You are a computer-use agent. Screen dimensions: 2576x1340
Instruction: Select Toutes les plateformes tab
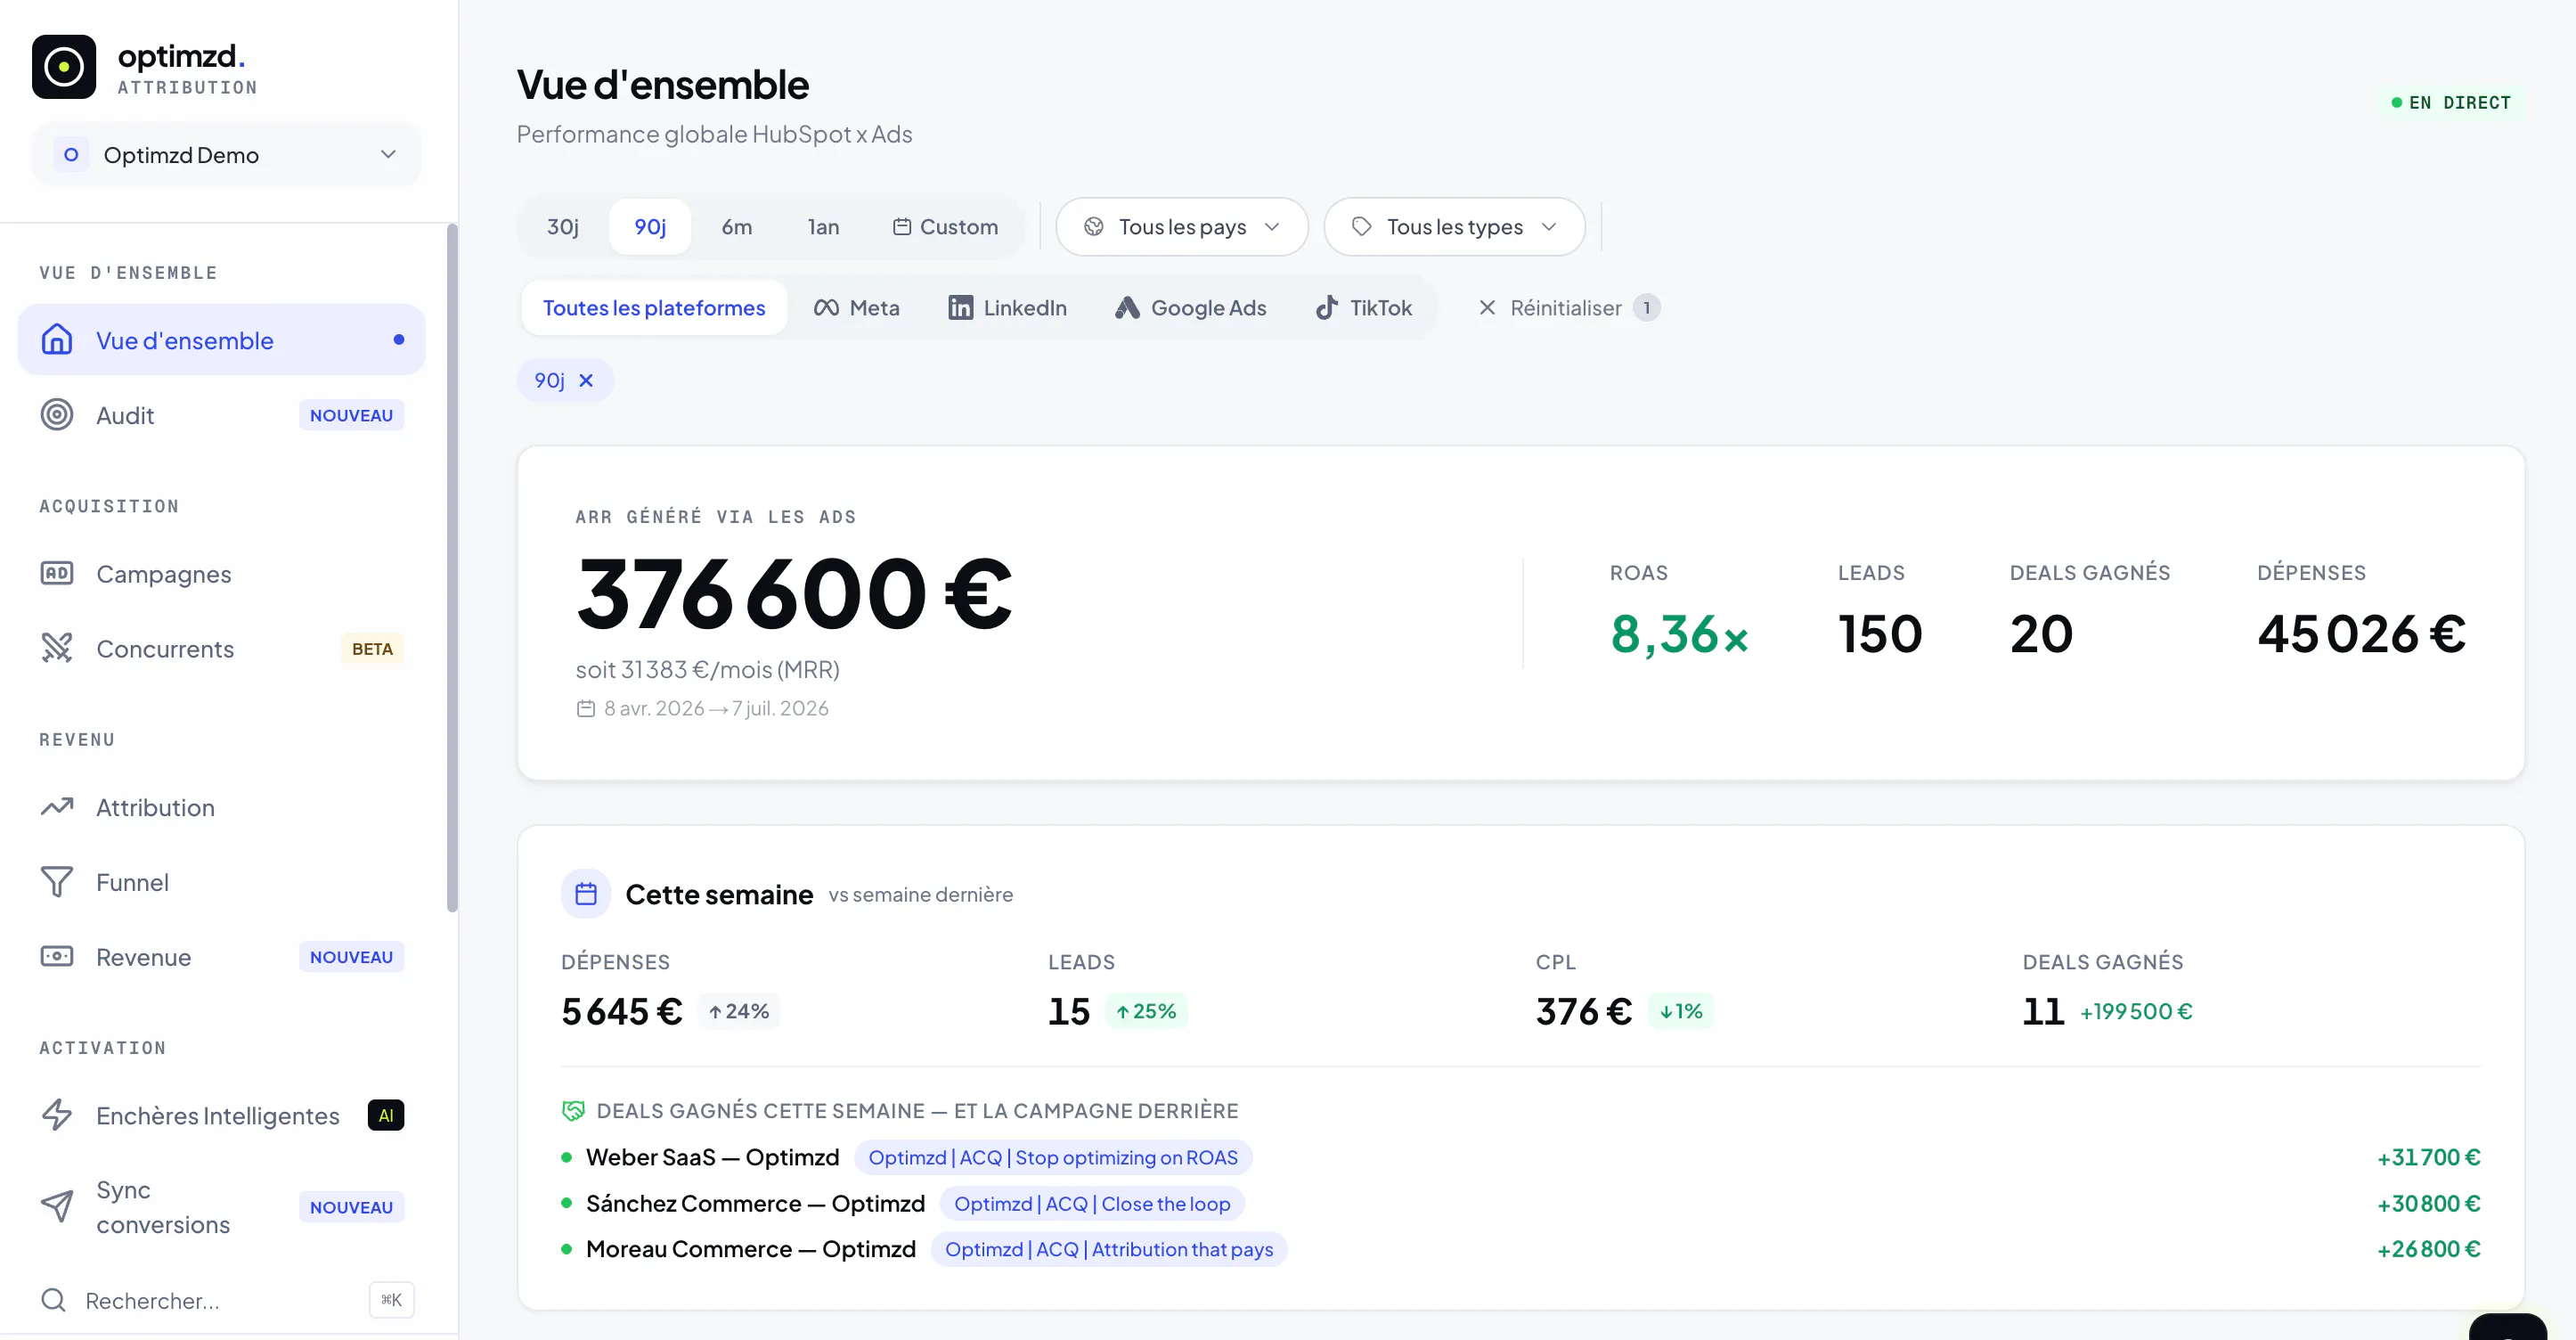click(654, 308)
